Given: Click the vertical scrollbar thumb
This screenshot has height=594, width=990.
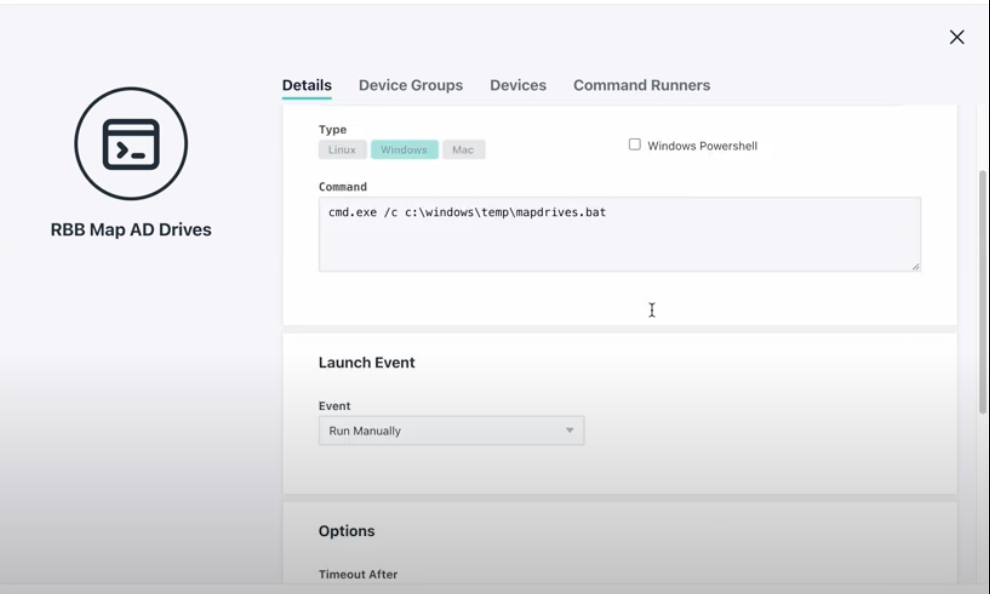Looking at the screenshot, I should [982, 292].
